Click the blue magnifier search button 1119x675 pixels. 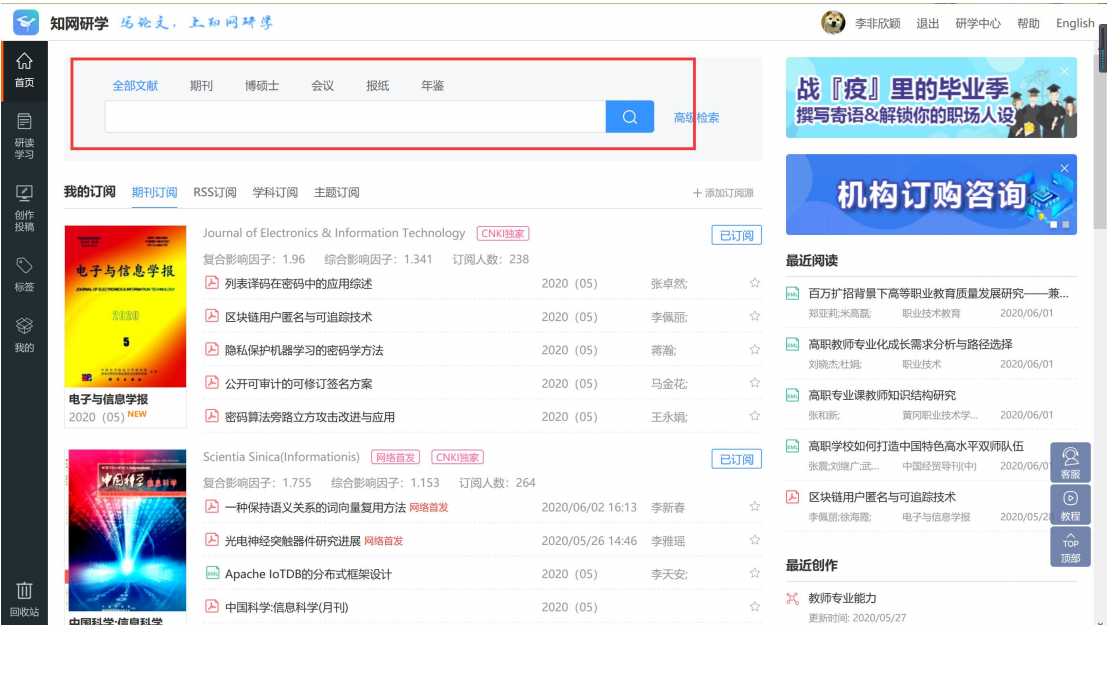coord(630,117)
